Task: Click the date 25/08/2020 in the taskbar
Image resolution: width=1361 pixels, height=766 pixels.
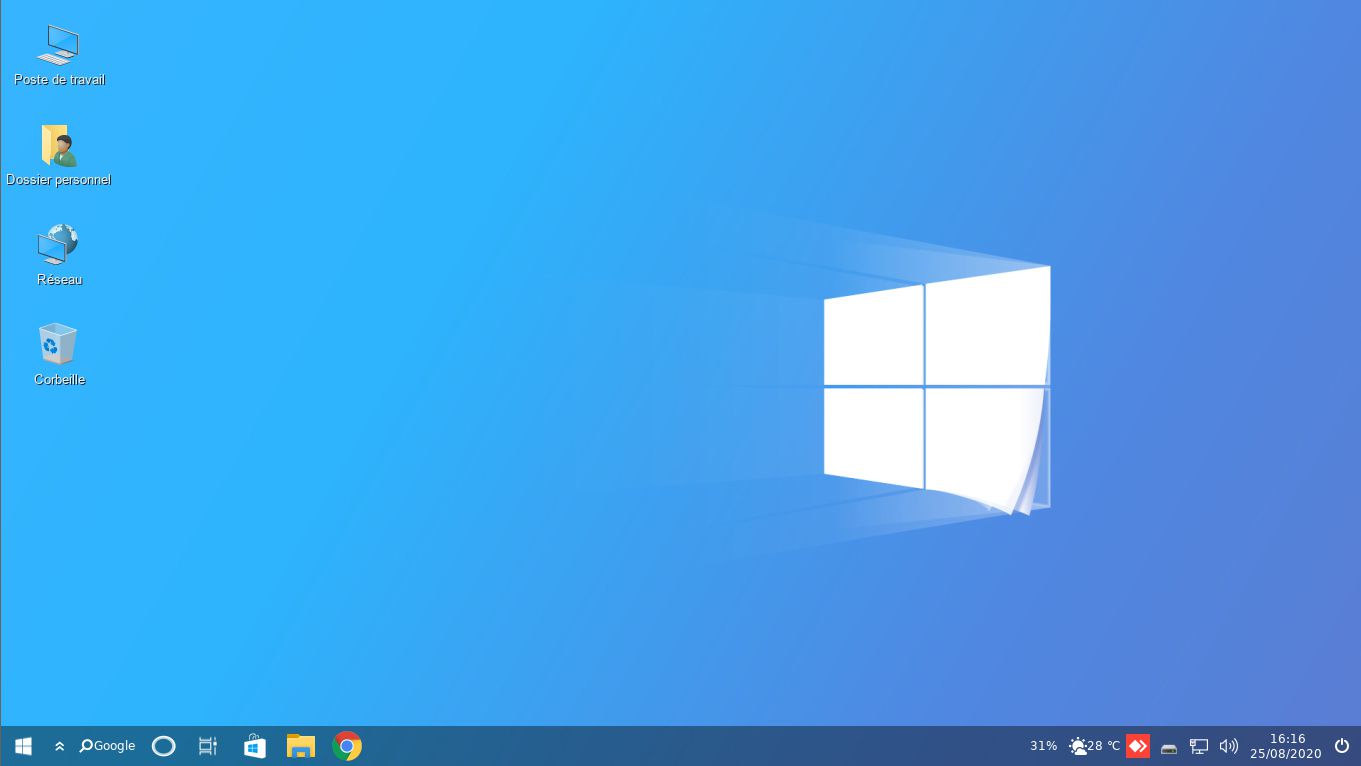Action: click(x=1286, y=754)
